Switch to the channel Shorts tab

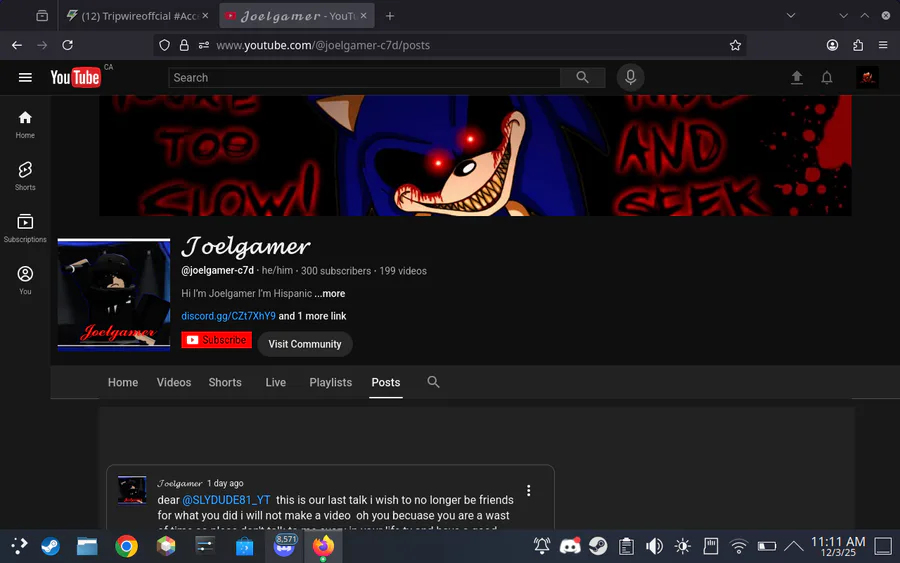(225, 382)
